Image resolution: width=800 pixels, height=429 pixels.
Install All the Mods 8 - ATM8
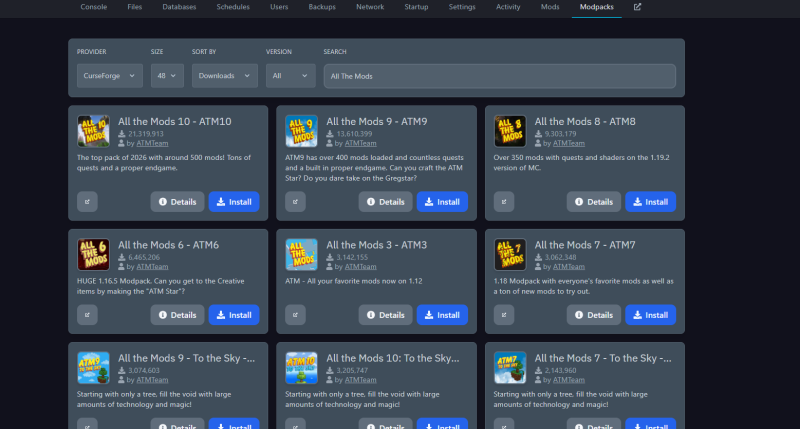651,201
